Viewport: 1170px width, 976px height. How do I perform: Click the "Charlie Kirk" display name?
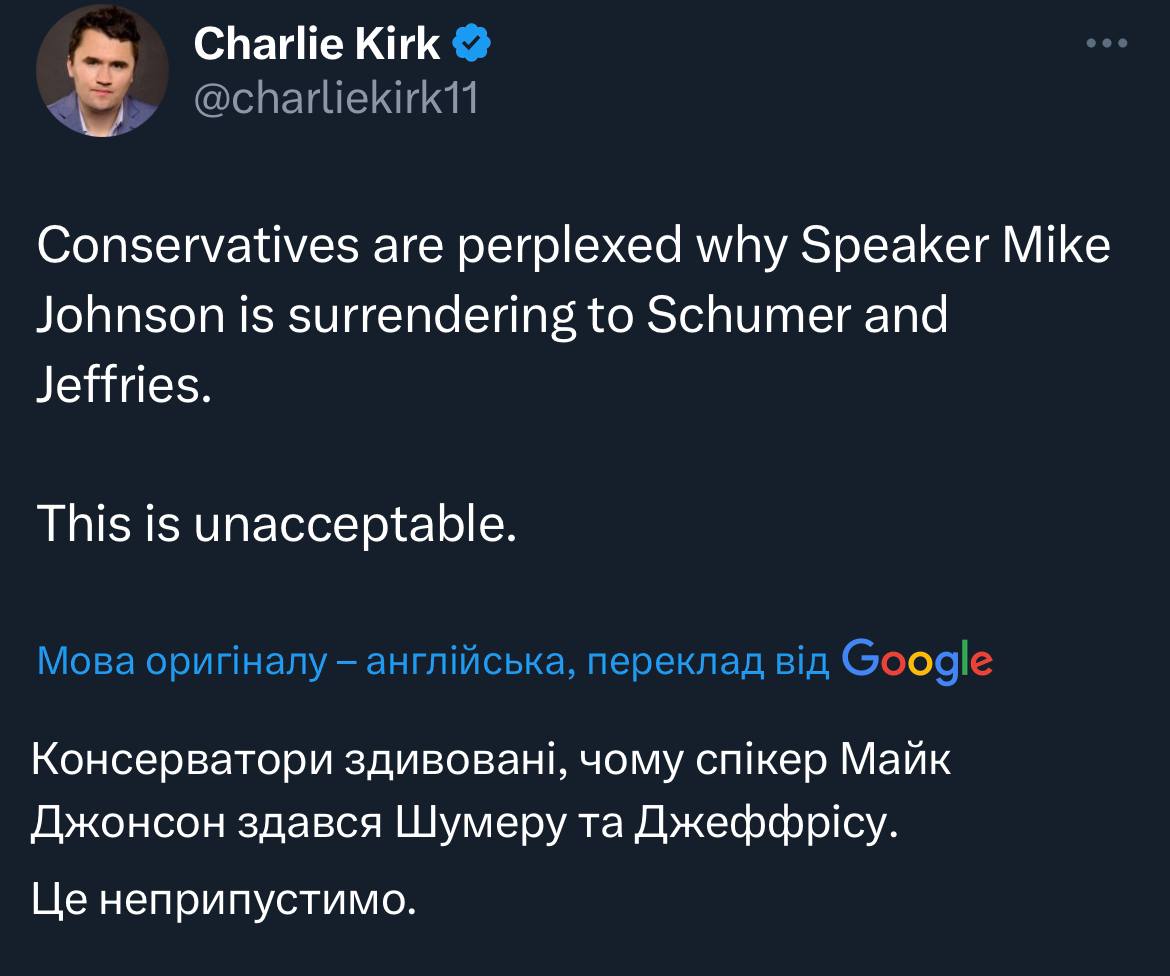click(x=316, y=43)
